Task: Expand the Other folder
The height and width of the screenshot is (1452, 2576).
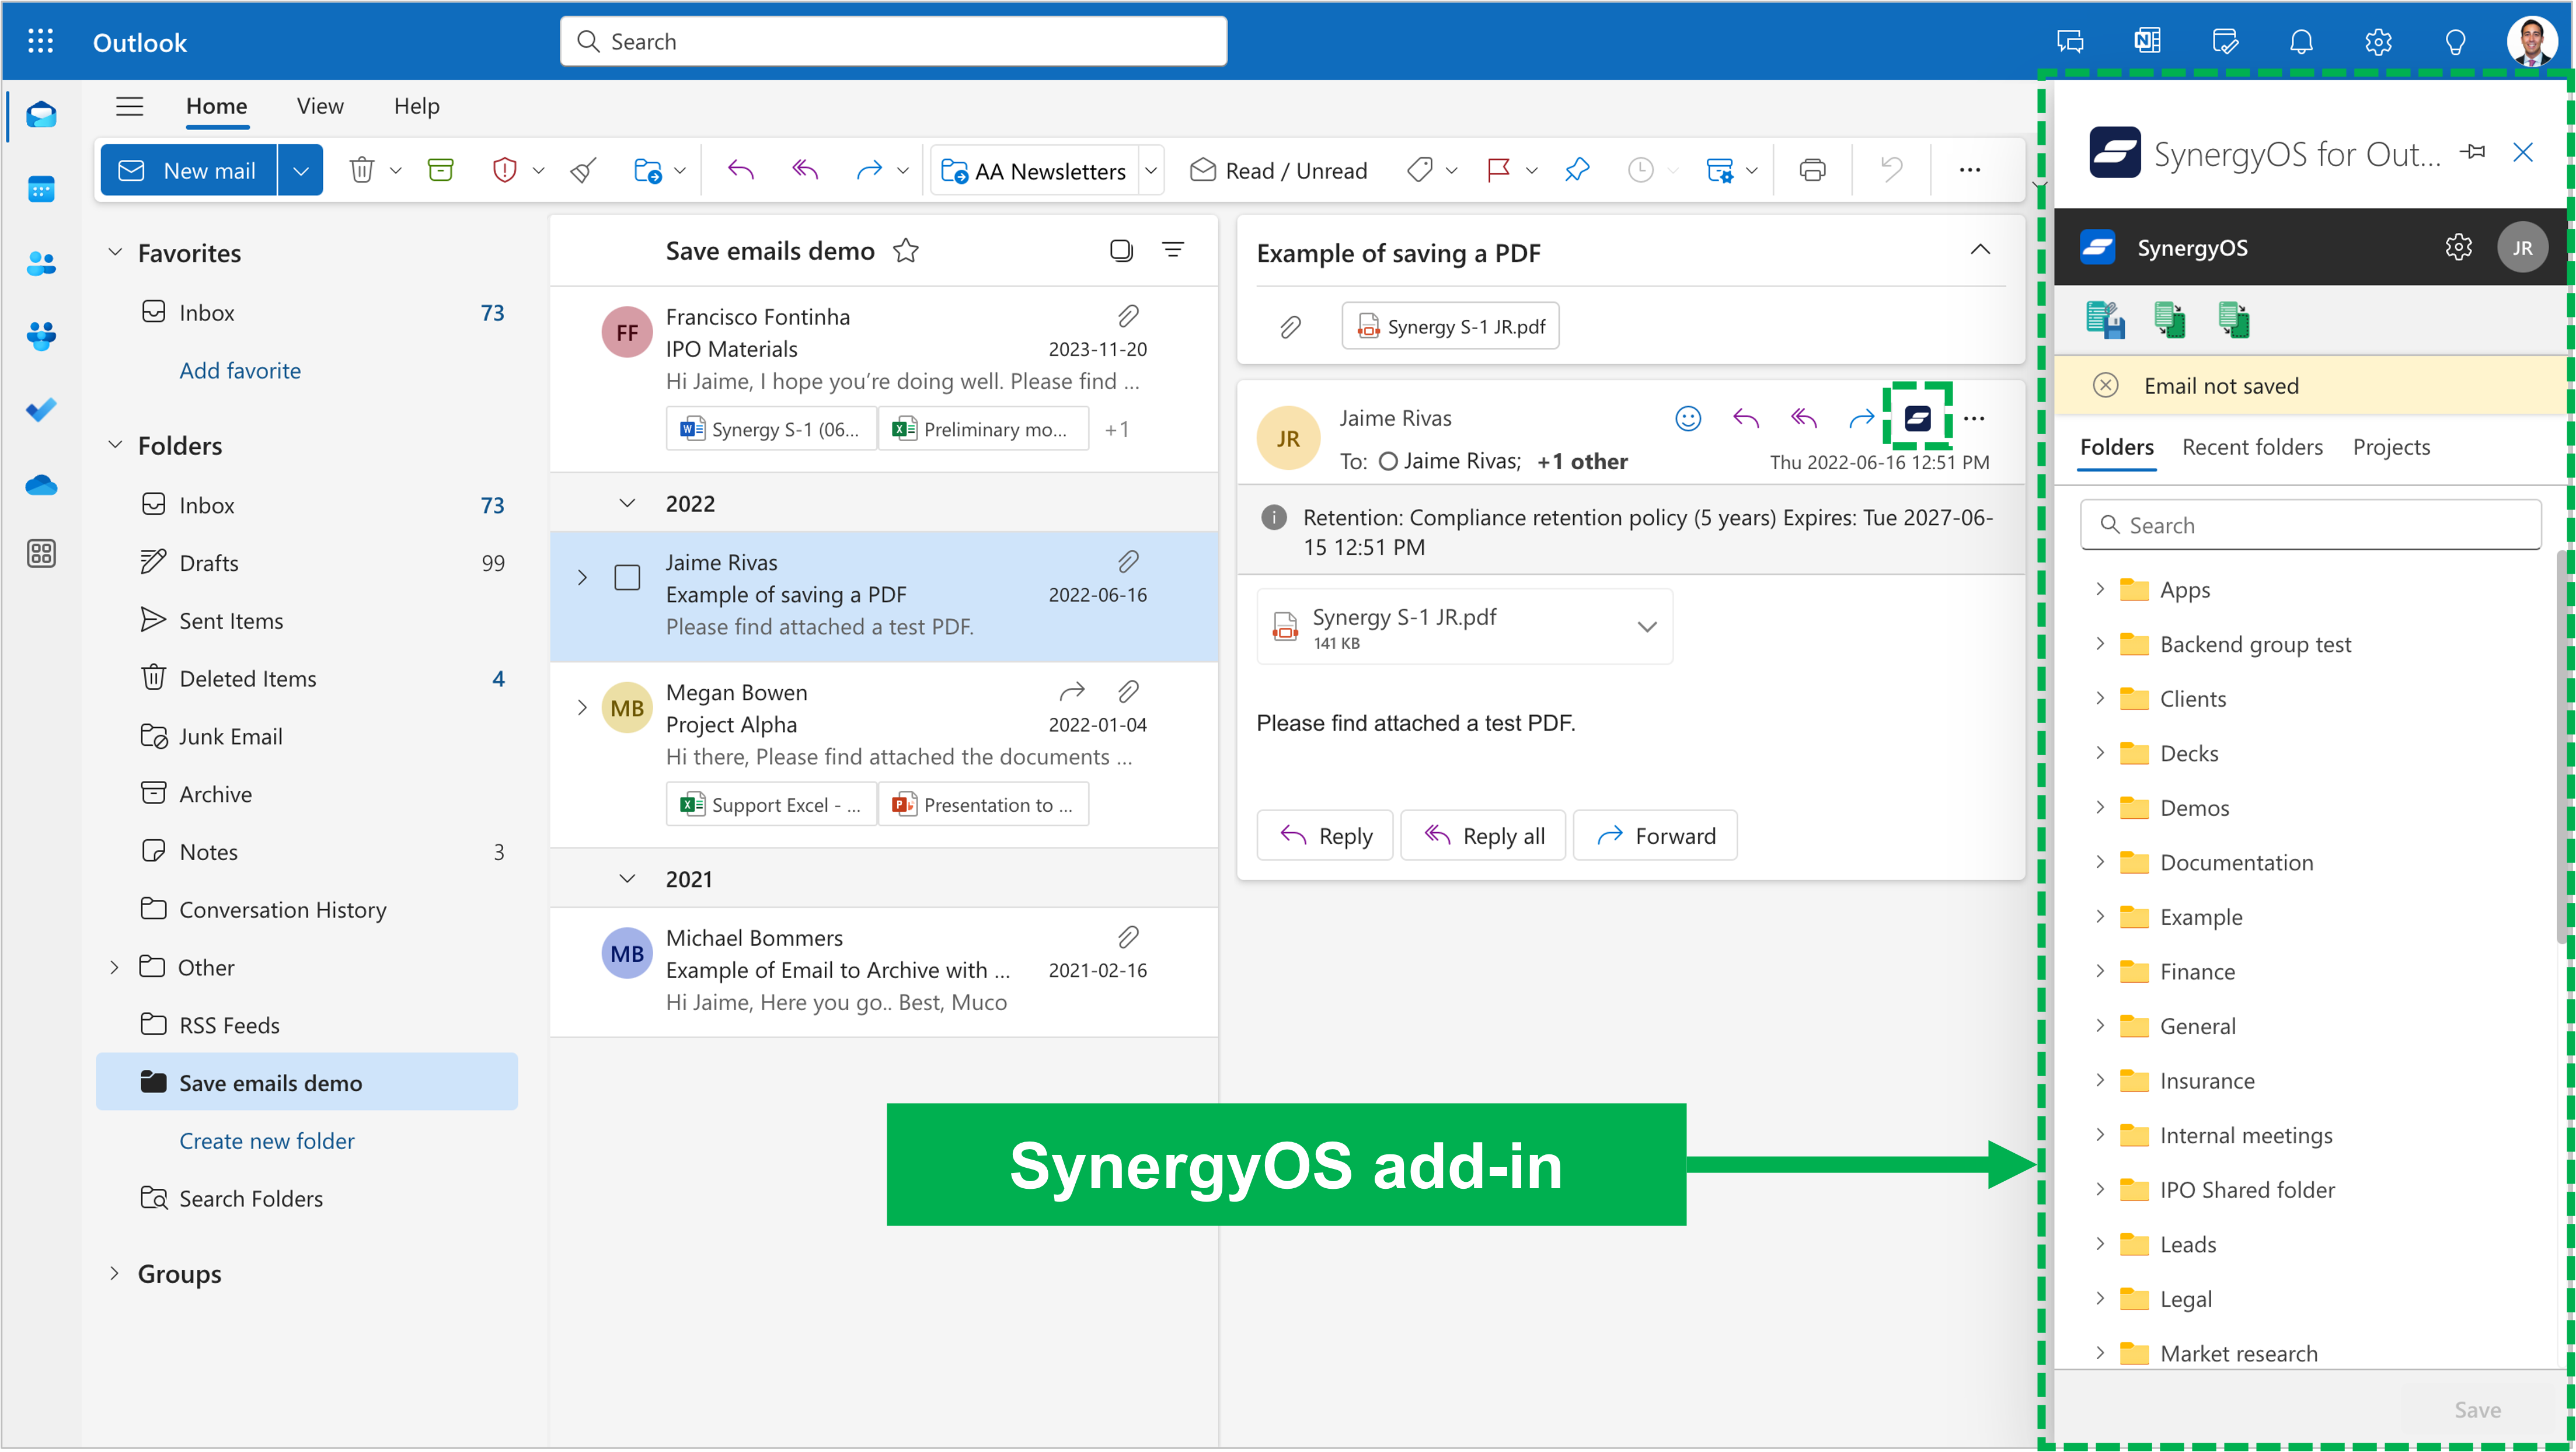Action: [x=114, y=967]
